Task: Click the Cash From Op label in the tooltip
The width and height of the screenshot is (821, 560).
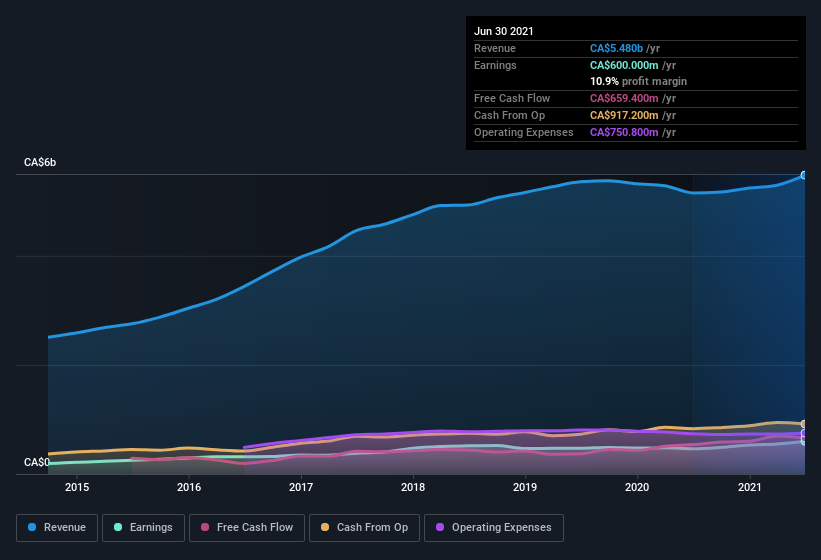Action: click(509, 115)
